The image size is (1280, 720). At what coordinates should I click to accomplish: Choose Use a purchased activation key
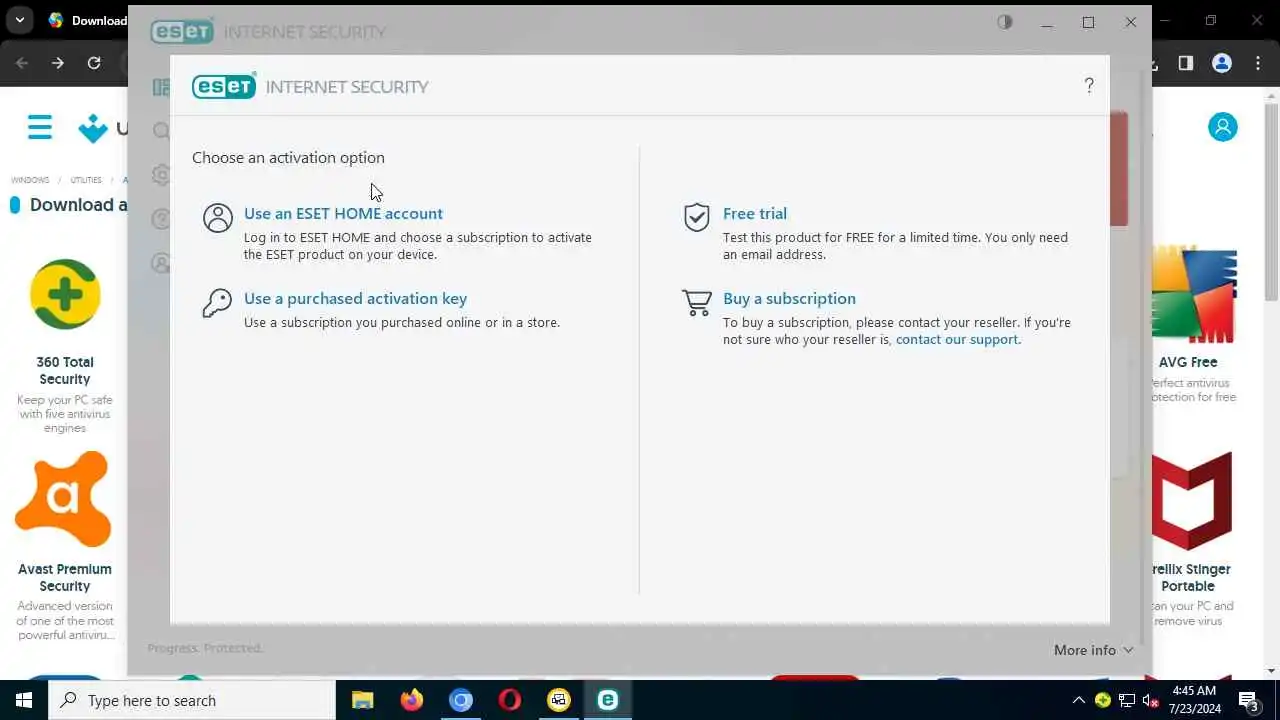point(355,298)
